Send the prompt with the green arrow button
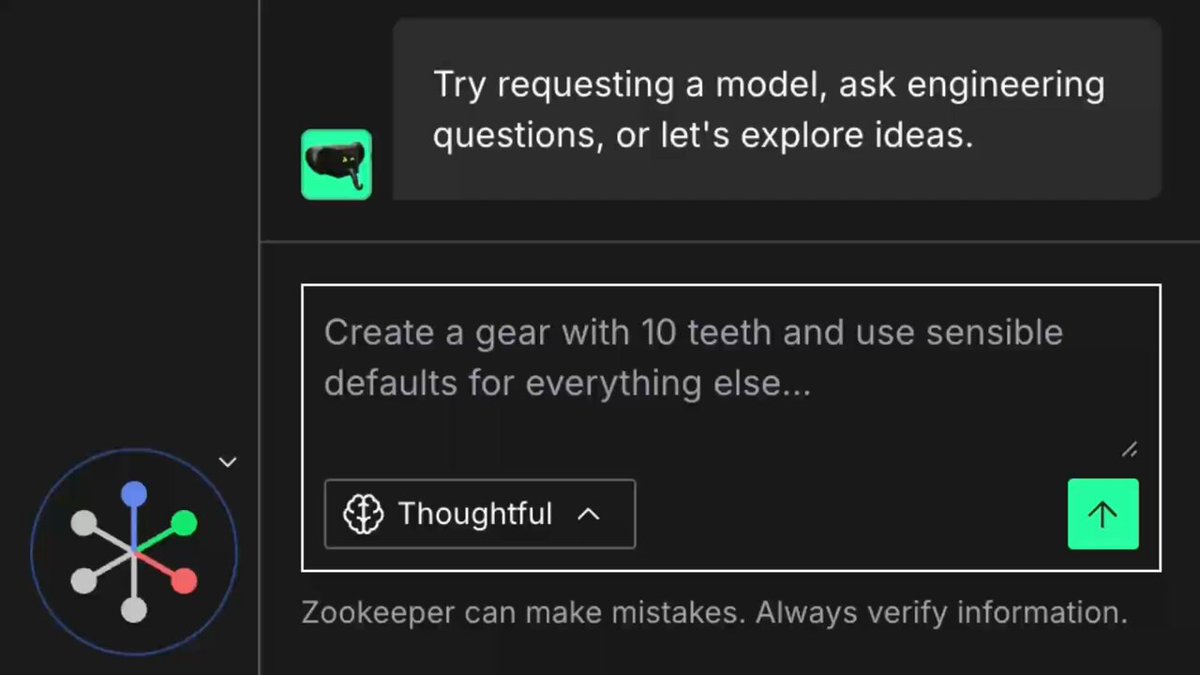Image resolution: width=1200 pixels, height=675 pixels. (1103, 514)
